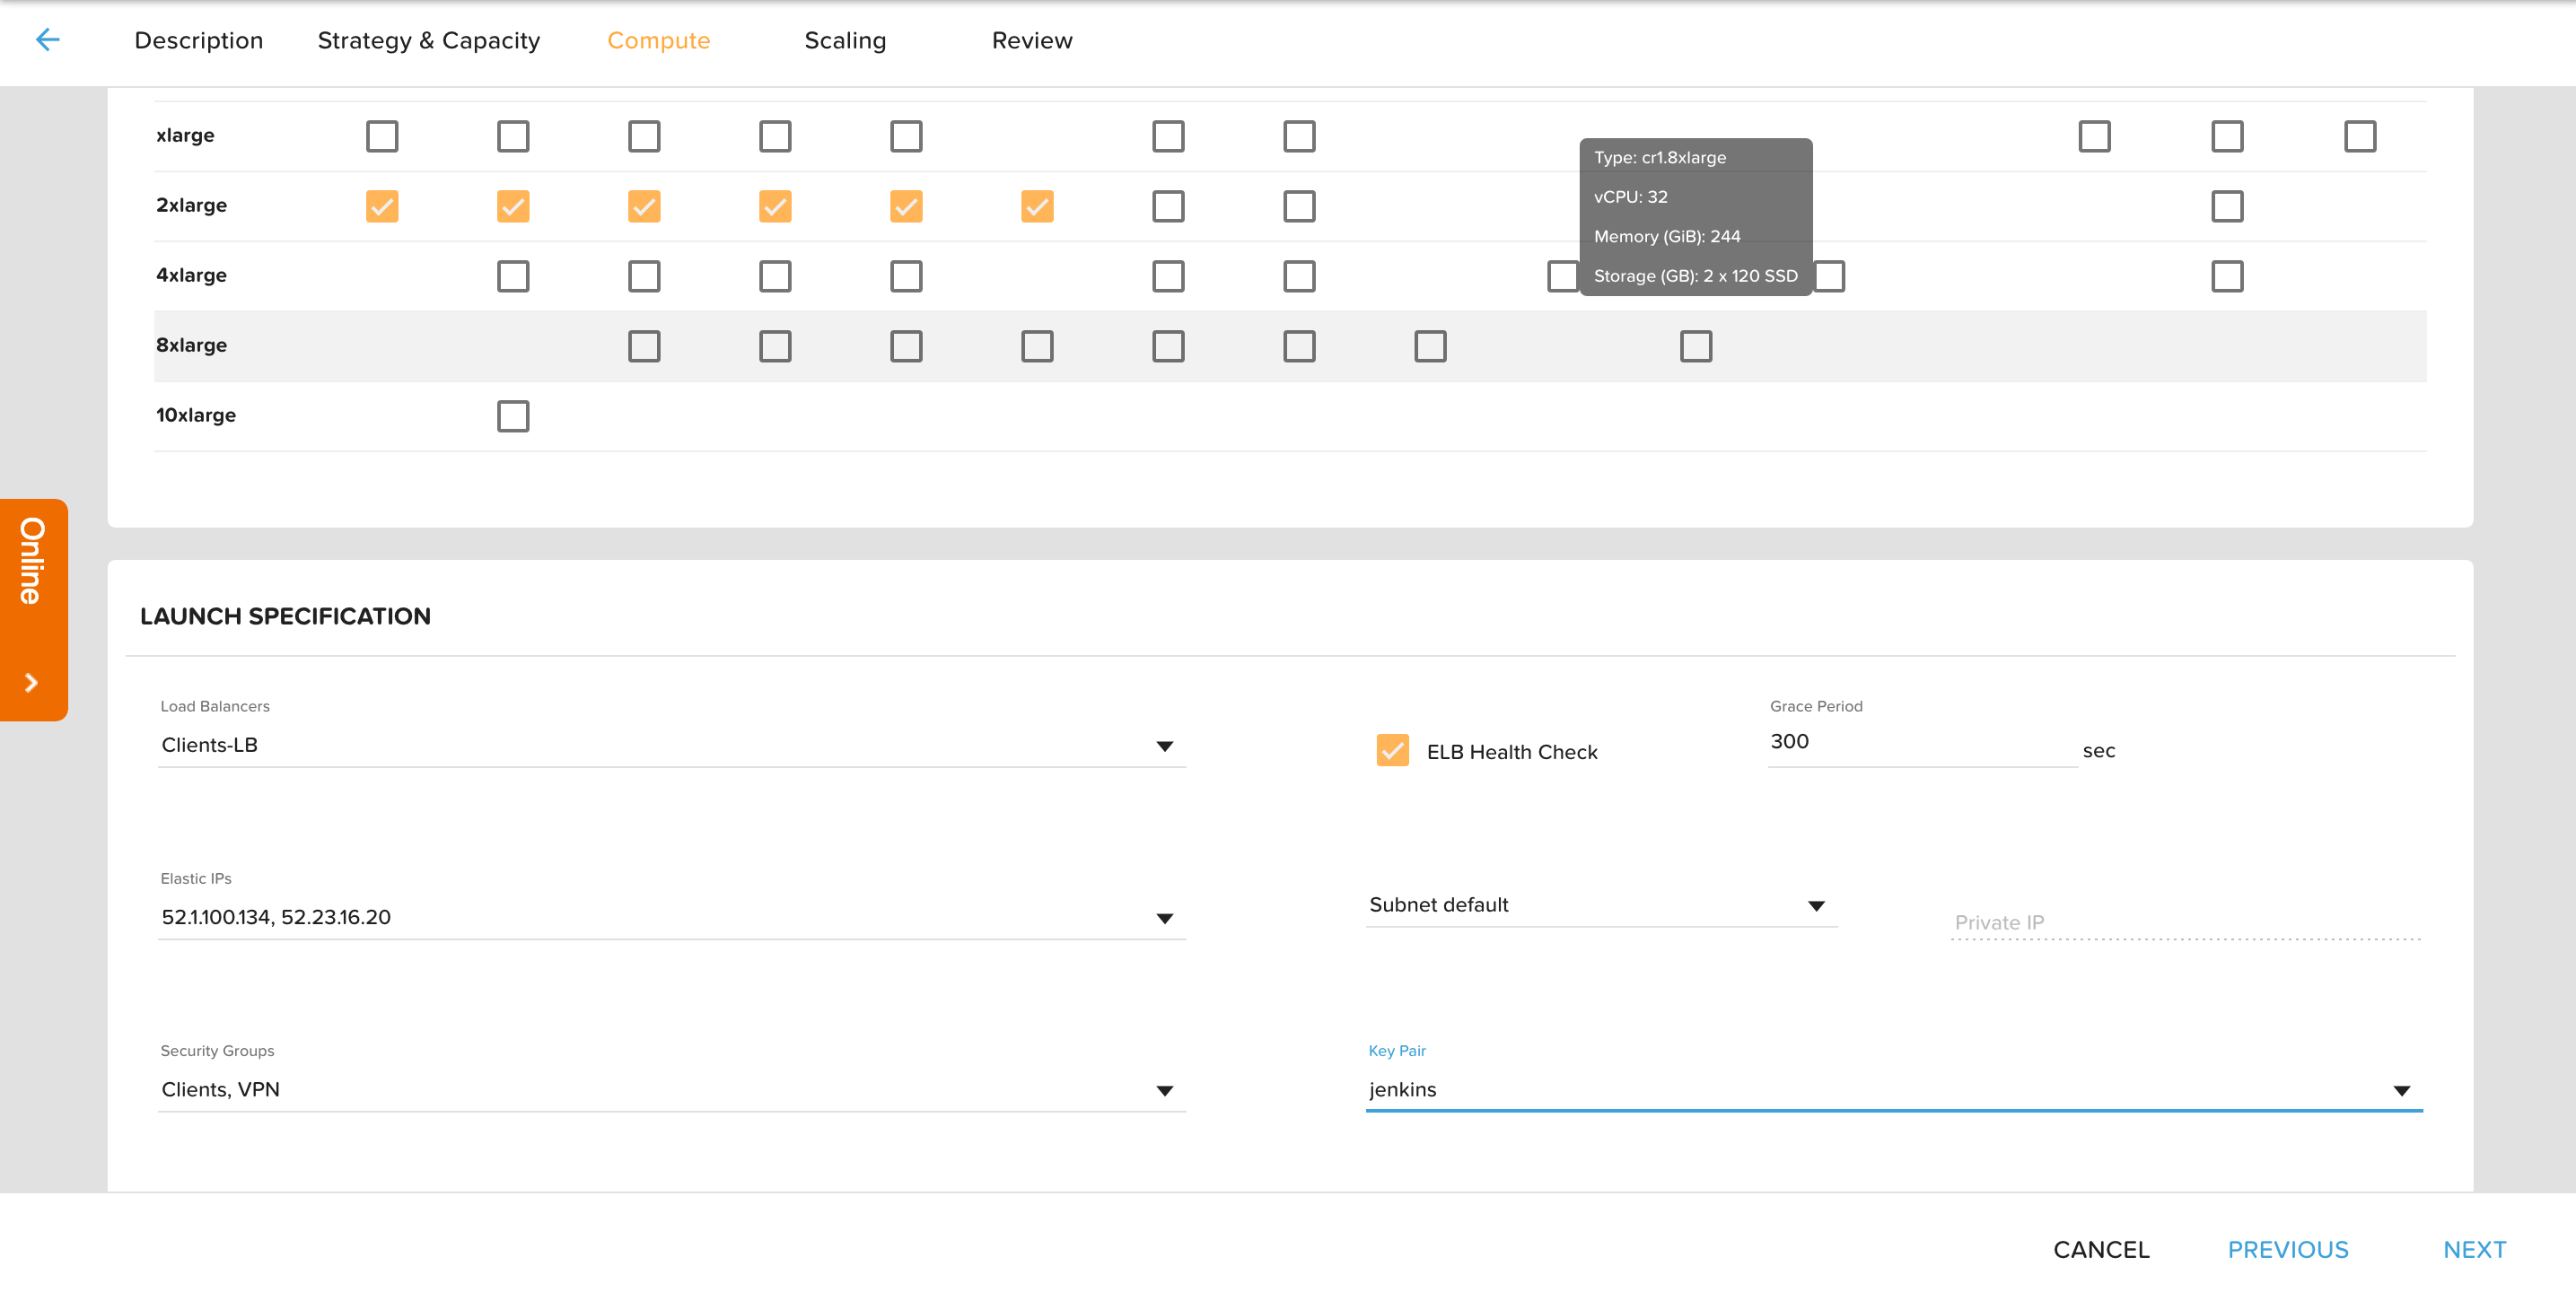Click the Private IP input field
This screenshot has width=2576, height=1301.
pyautogui.click(x=2186, y=922)
